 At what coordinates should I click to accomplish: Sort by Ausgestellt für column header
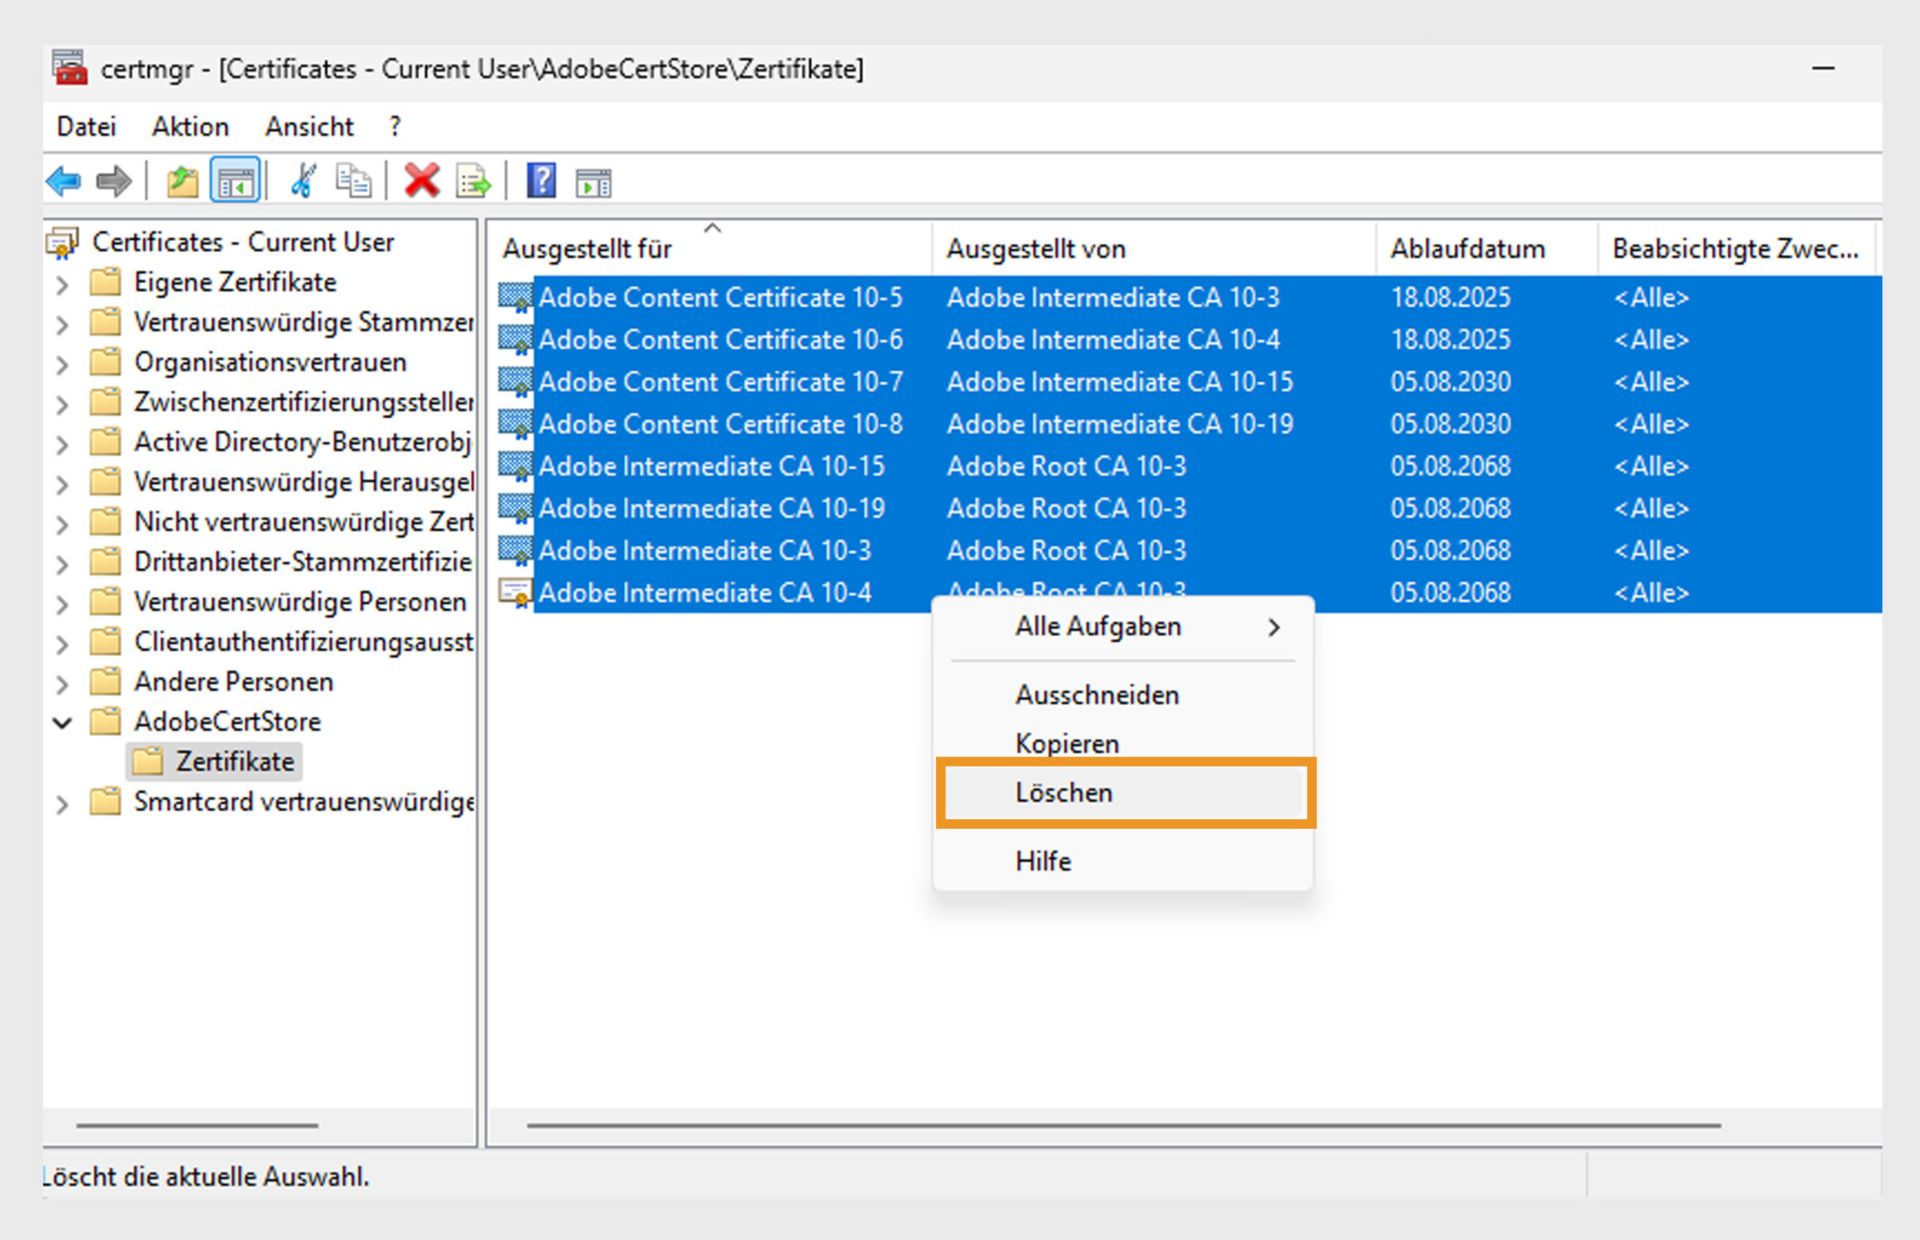tap(710, 248)
